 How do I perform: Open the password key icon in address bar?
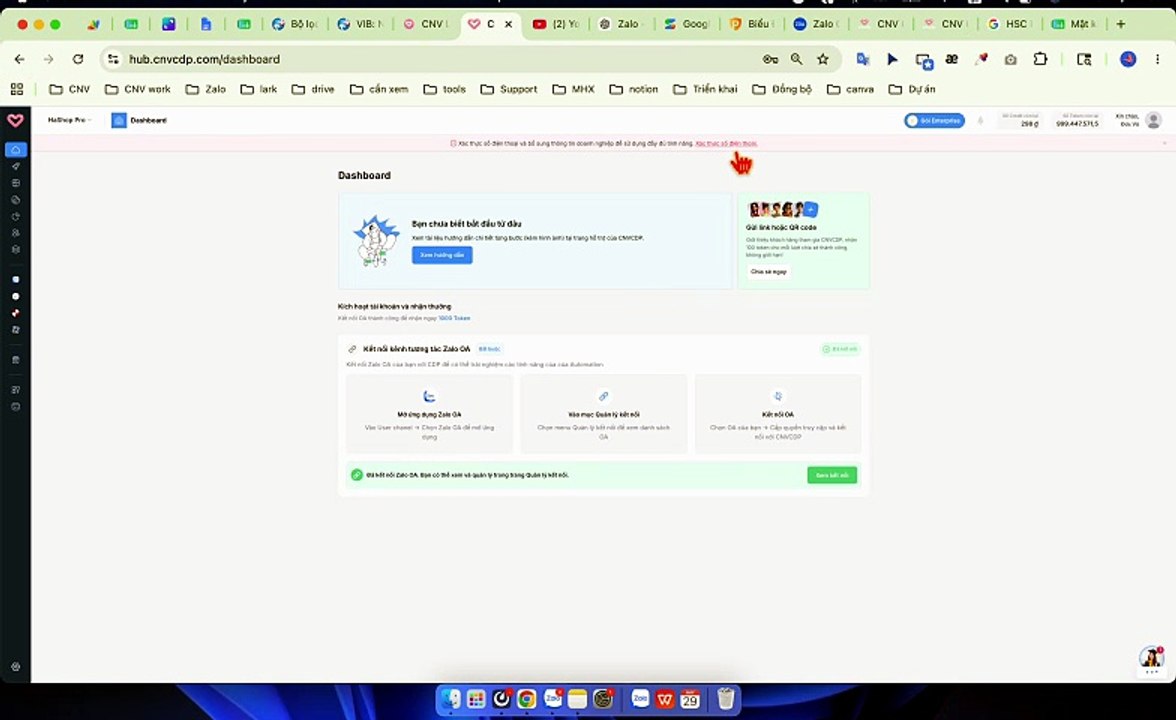770,58
